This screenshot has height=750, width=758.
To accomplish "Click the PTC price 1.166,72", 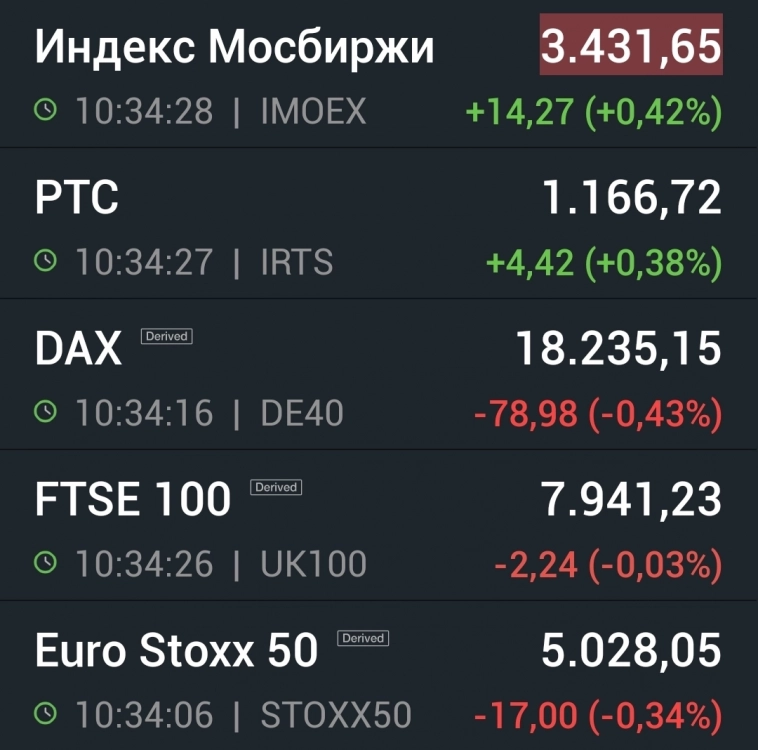I will tap(631, 198).
